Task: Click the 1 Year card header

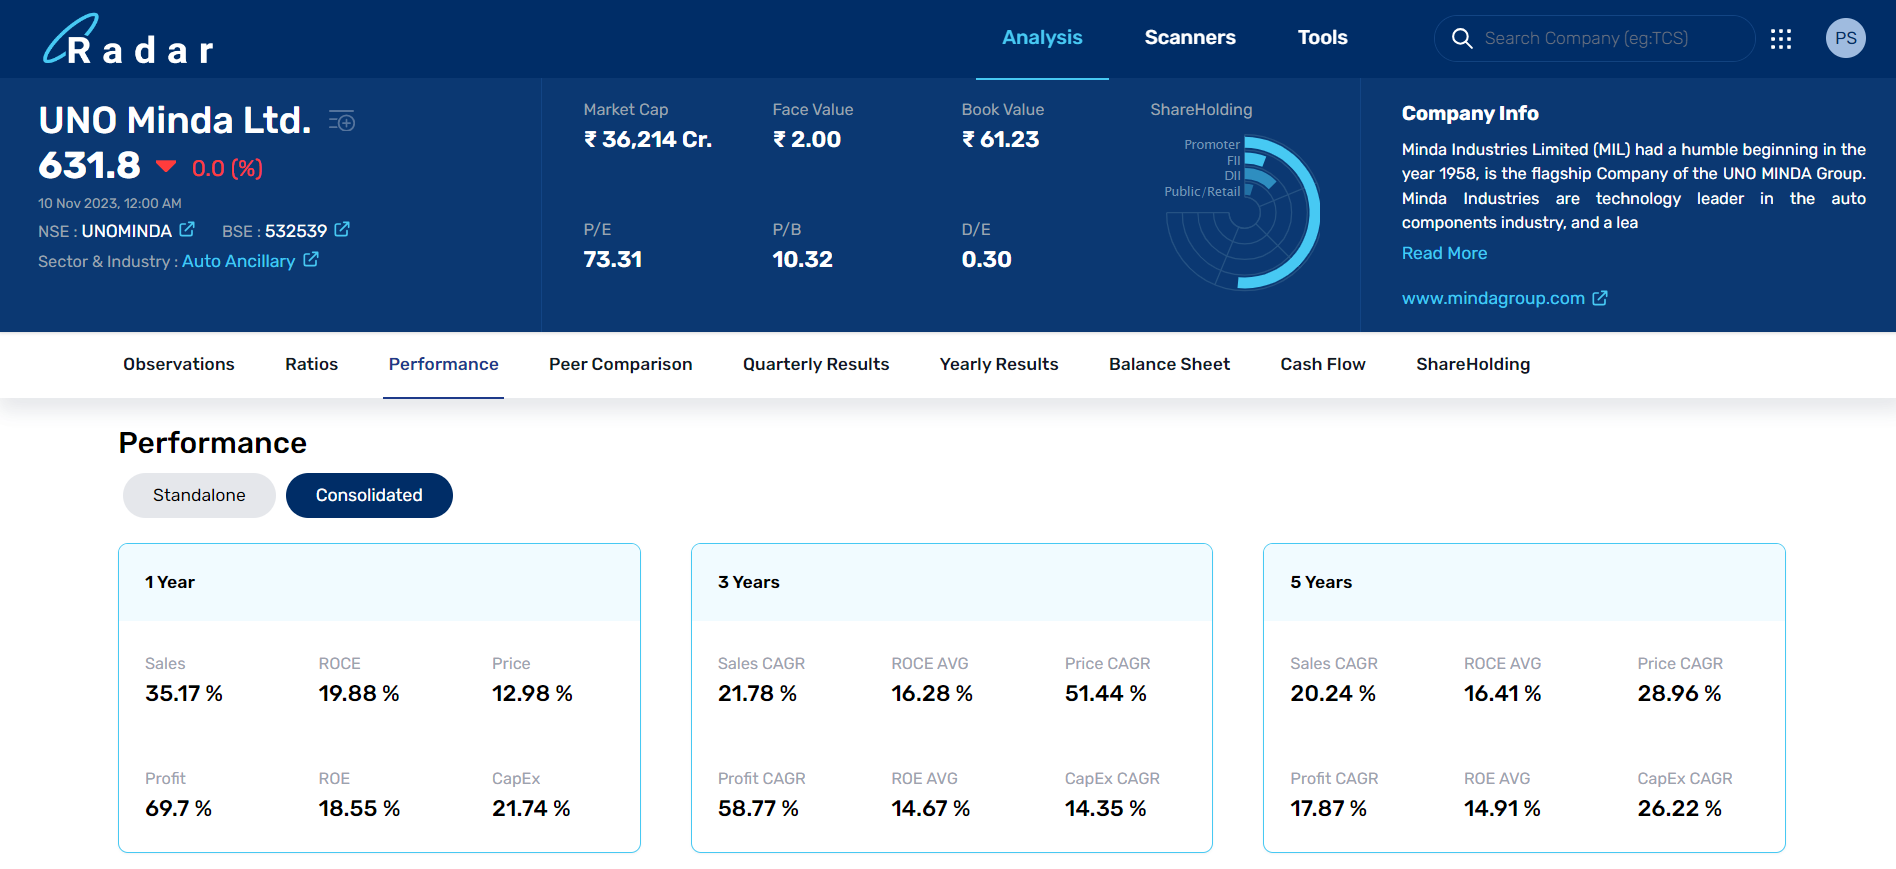Action: click(379, 582)
